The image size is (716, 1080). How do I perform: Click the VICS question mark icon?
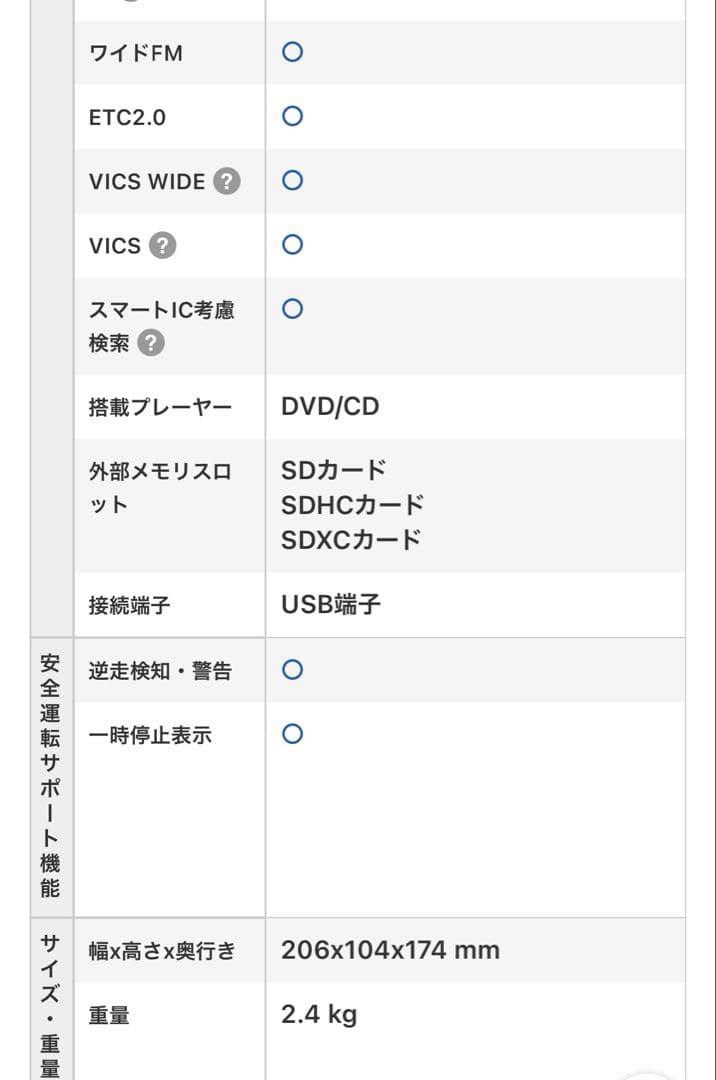pyautogui.click(x=160, y=246)
